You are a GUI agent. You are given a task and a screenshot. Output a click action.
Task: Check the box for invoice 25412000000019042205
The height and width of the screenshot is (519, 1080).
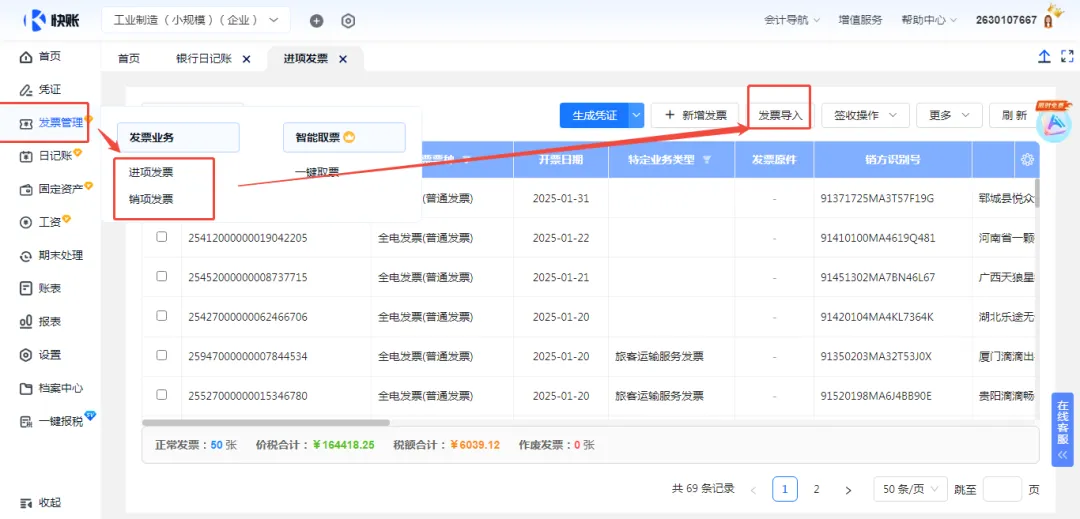(162, 237)
